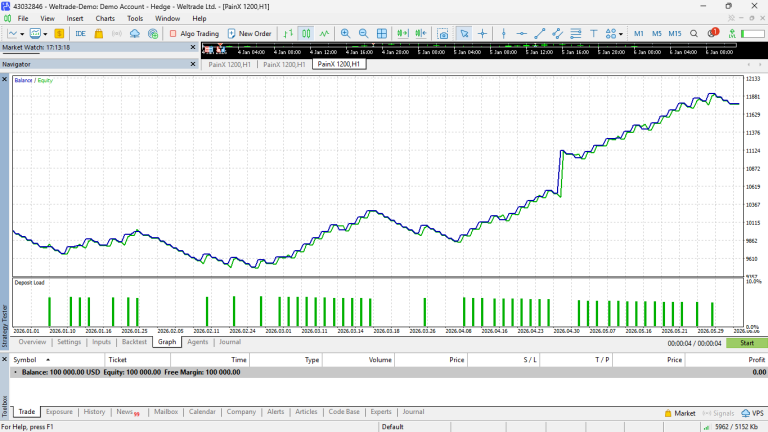Click the gold dollar symbols icon

pos(59,34)
